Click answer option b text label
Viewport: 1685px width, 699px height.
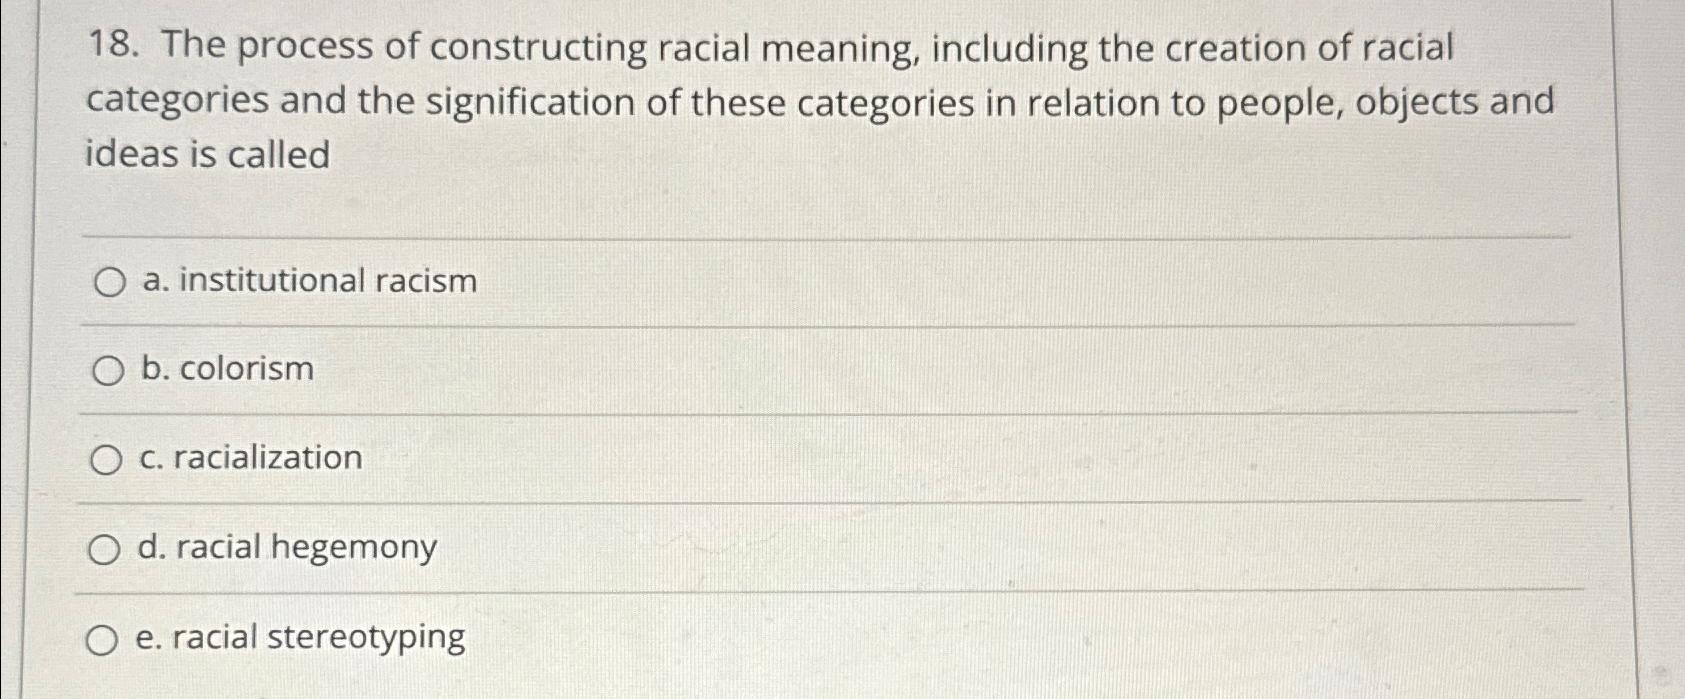224,370
